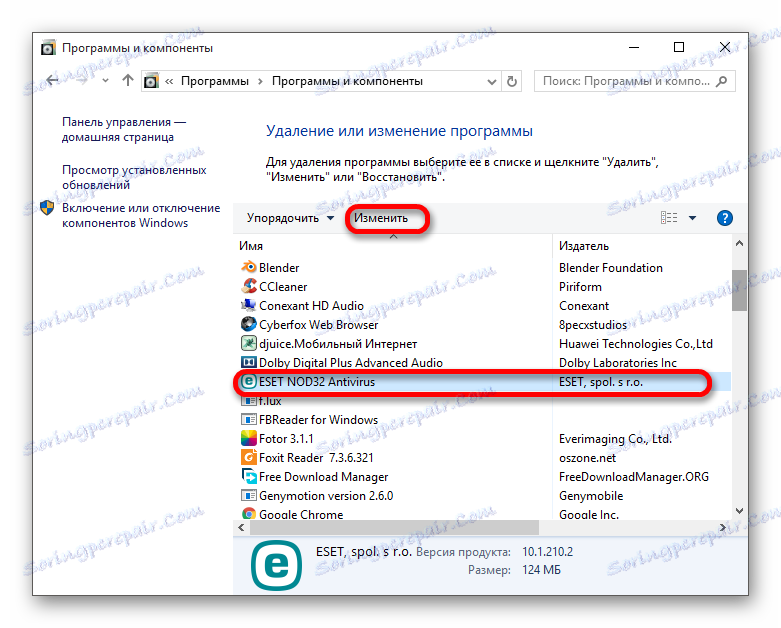
Task: Click the horizontal scrollbar left arrow
Action: coord(241,527)
